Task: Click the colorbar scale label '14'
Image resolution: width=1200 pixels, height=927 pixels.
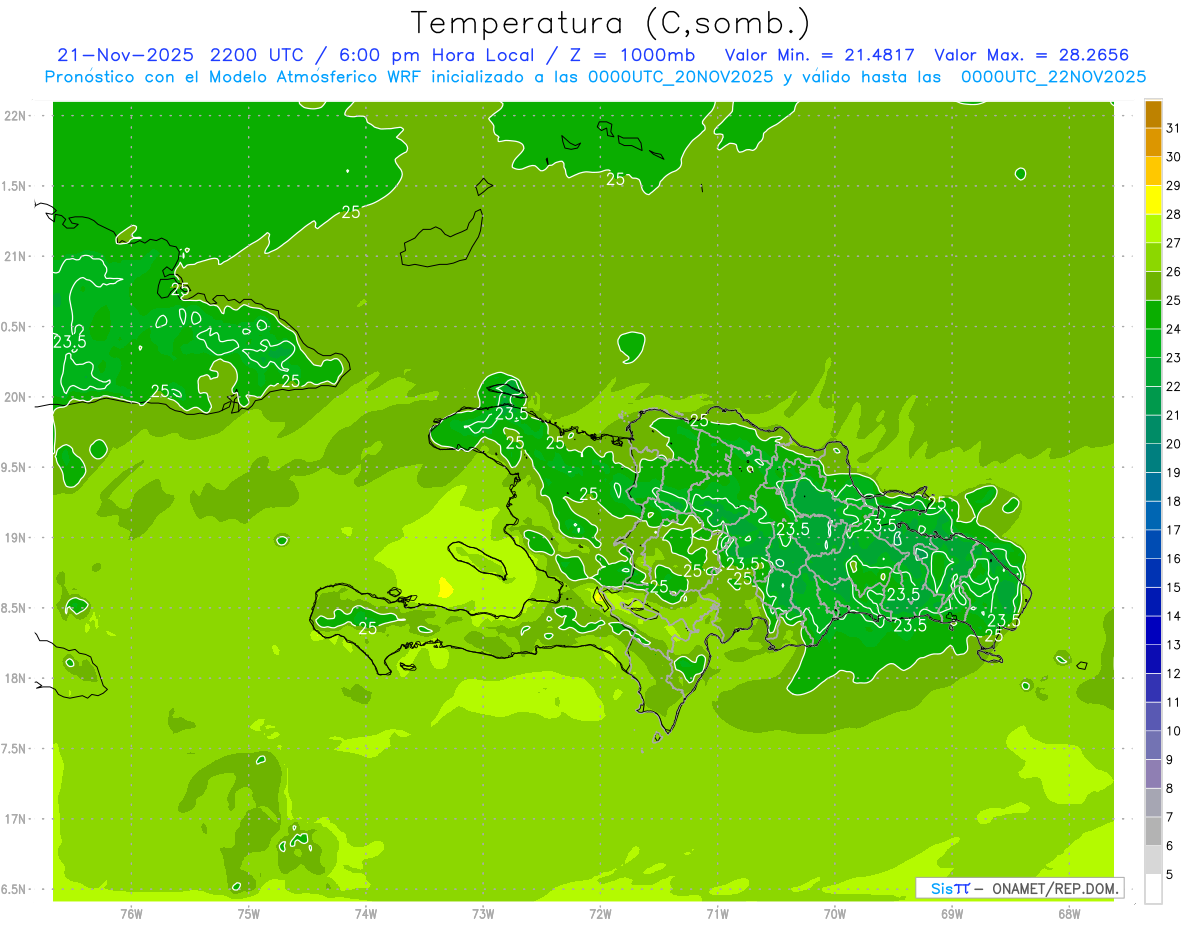Action: pos(1174,616)
